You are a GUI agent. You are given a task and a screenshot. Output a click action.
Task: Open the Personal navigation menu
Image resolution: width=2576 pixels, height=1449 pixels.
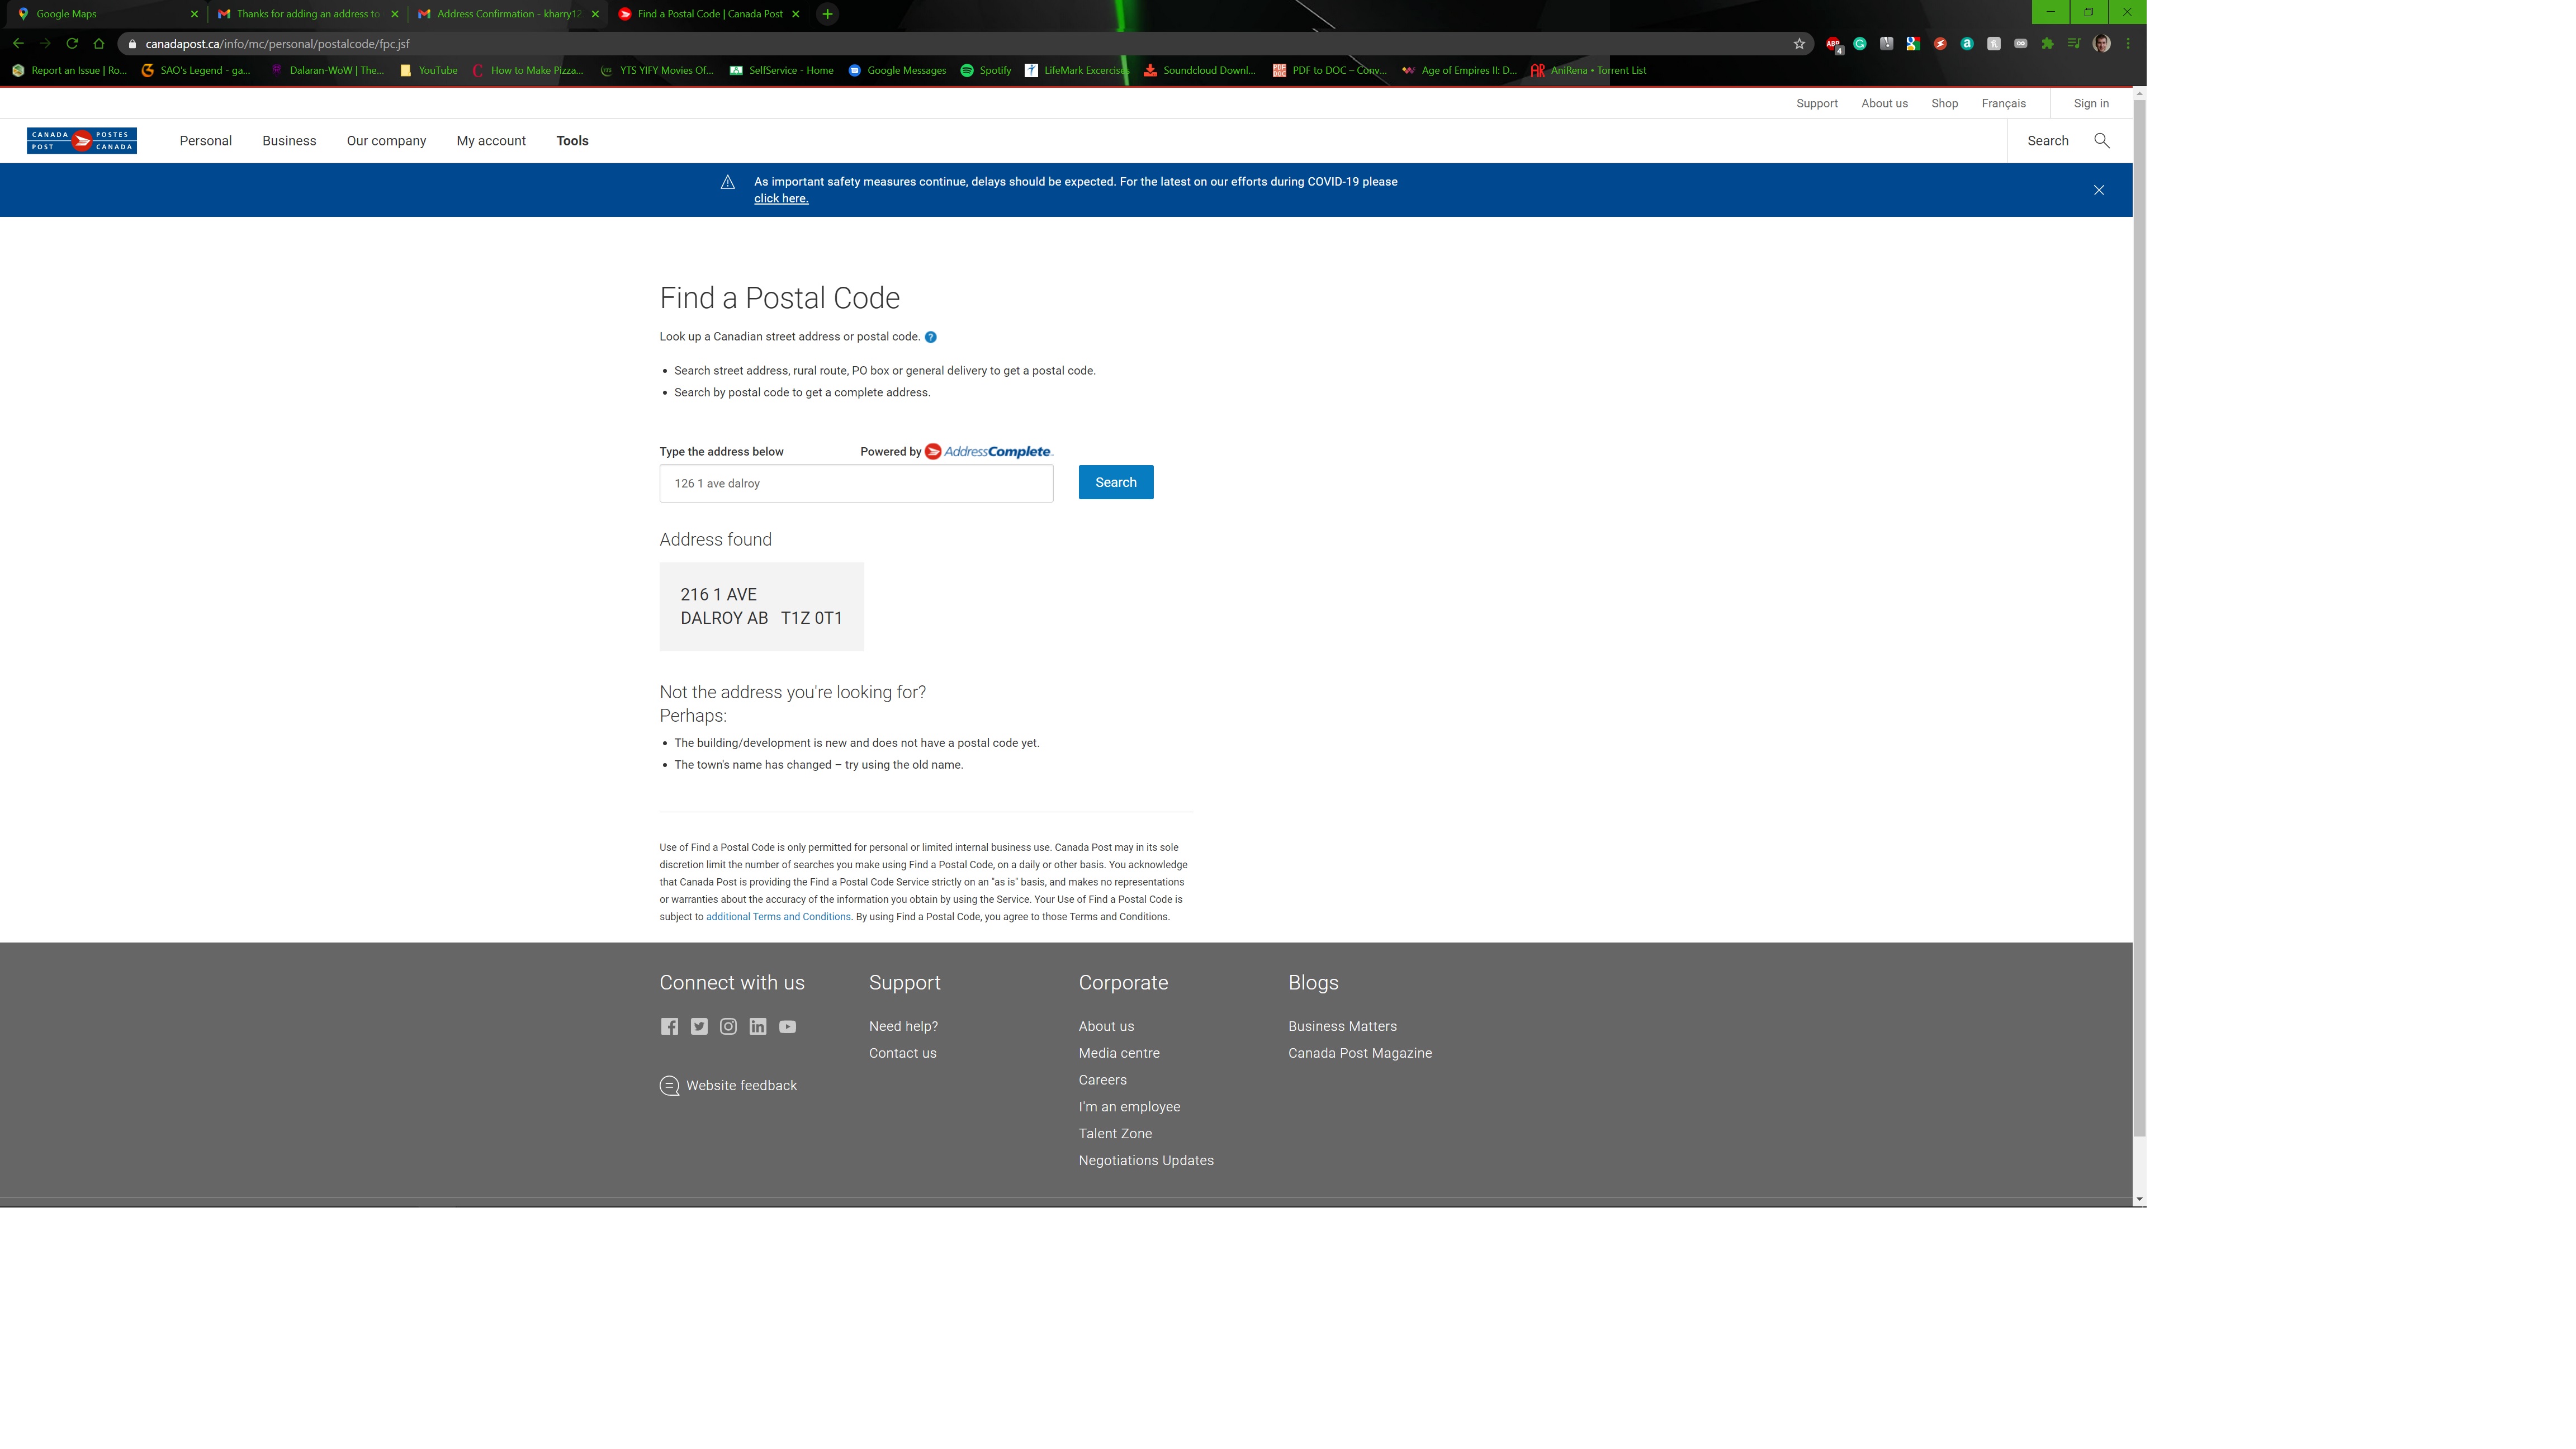pos(205,141)
